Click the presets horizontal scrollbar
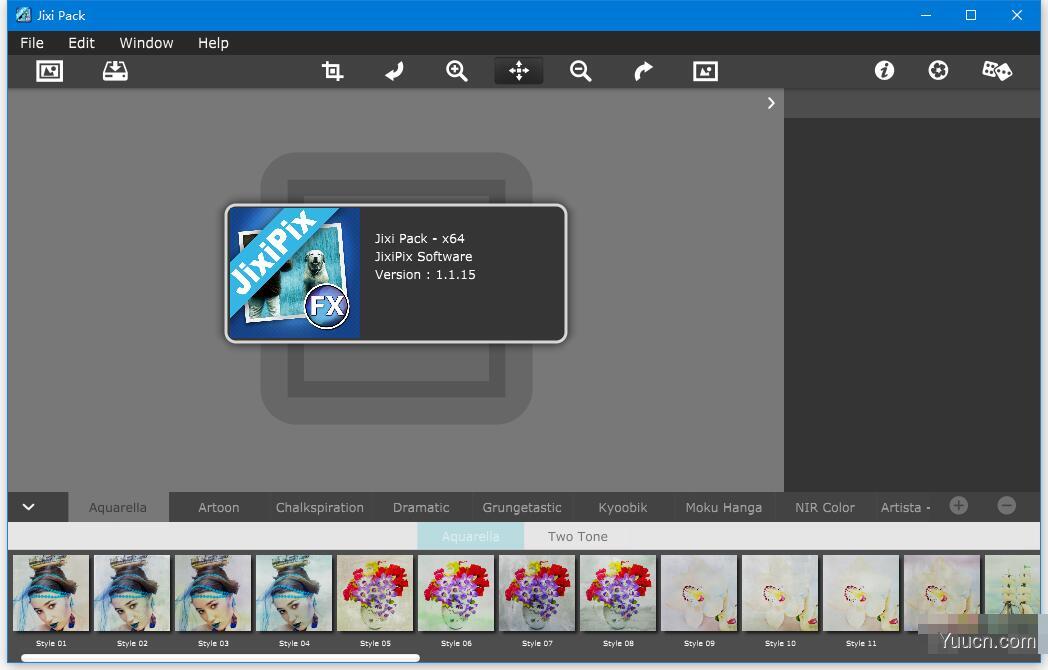This screenshot has height=670, width=1048. click(221, 658)
